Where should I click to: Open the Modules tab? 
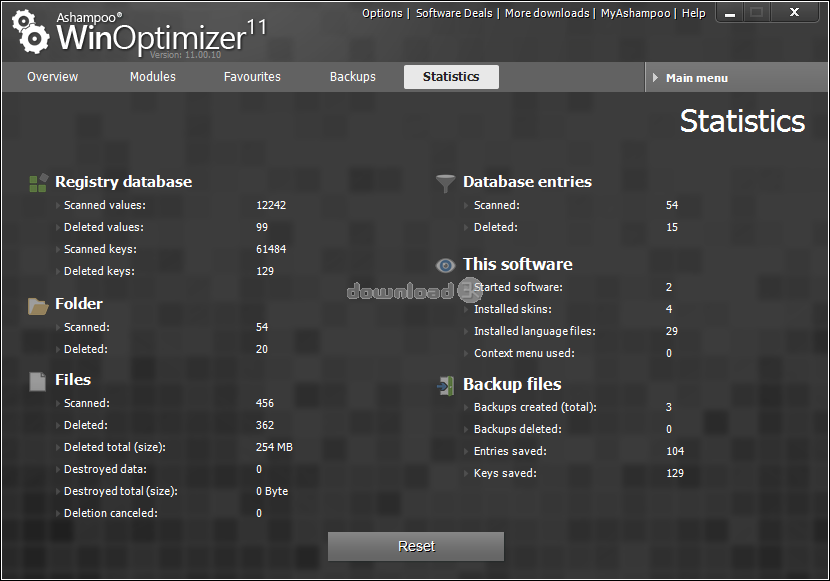153,77
